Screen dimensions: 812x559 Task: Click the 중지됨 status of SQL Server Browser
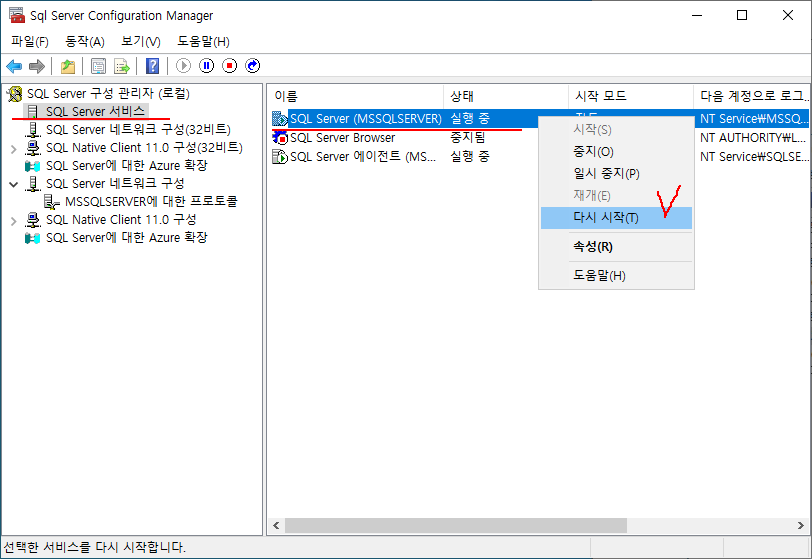click(x=468, y=138)
